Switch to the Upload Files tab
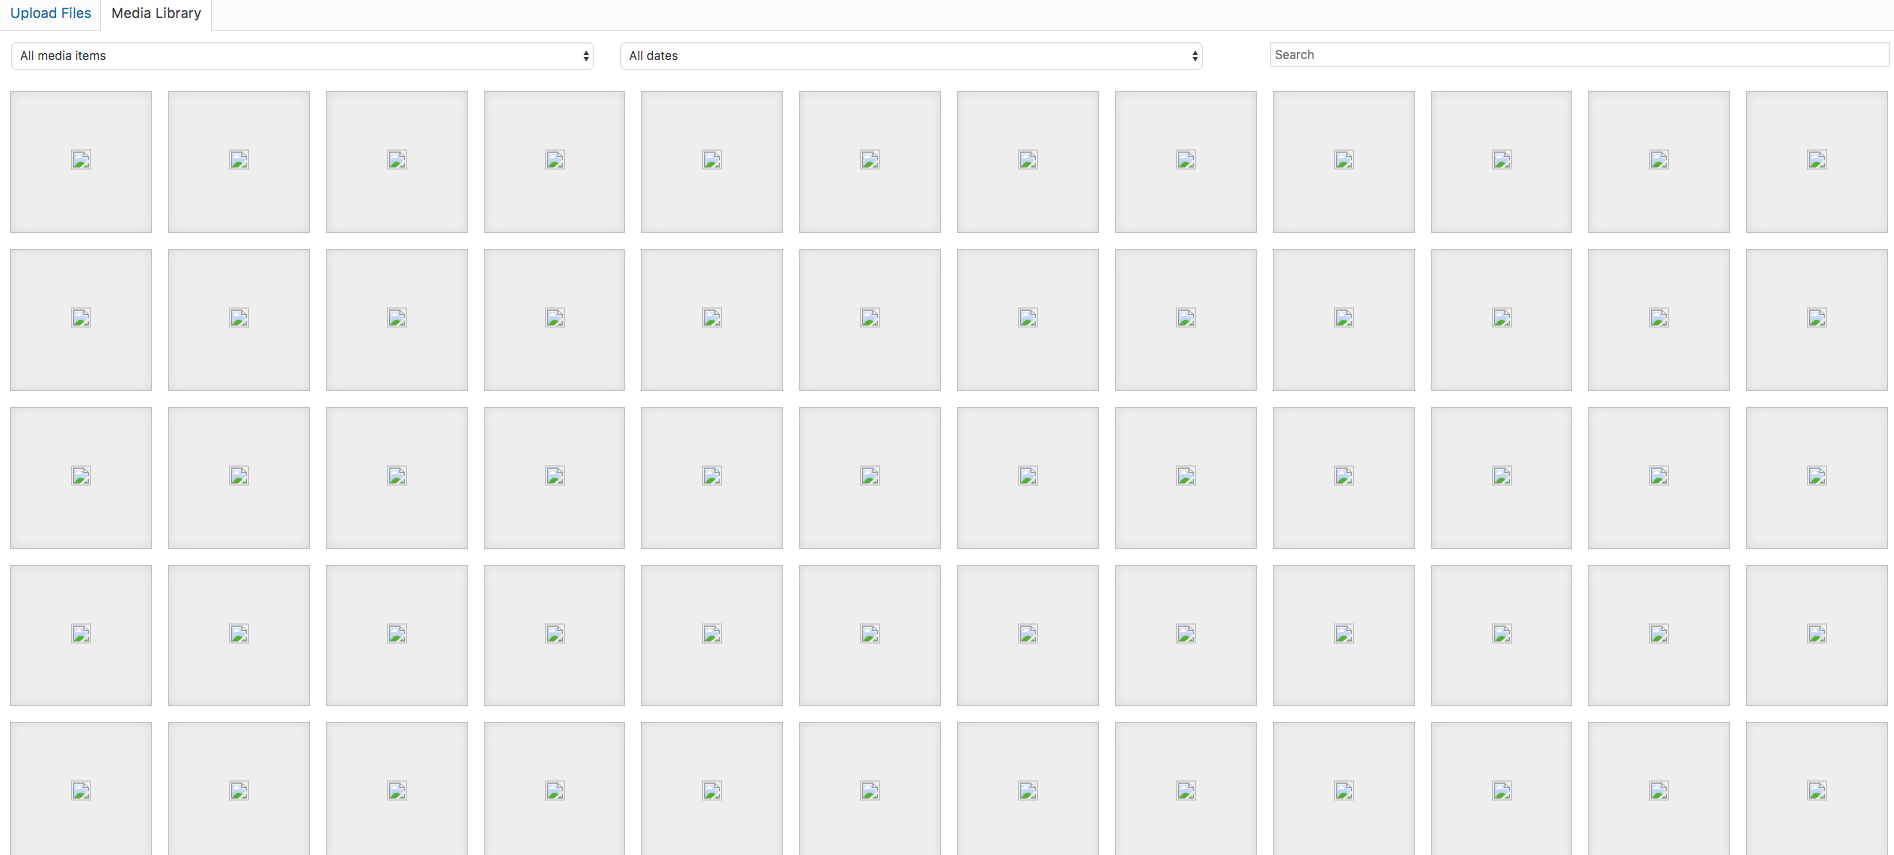The width and height of the screenshot is (1894, 855). [x=51, y=14]
